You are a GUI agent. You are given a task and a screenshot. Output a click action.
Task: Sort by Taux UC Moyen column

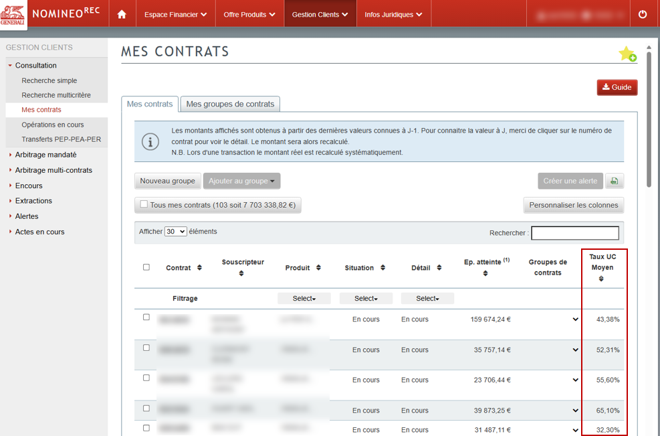(x=602, y=279)
